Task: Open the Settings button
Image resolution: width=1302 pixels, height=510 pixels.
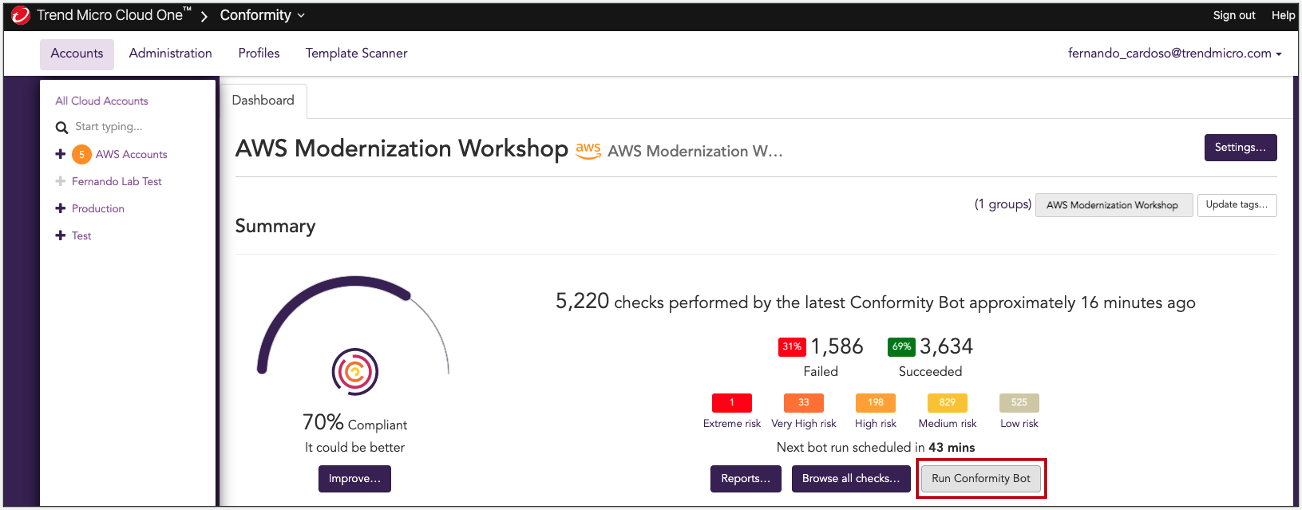Action: point(1240,147)
